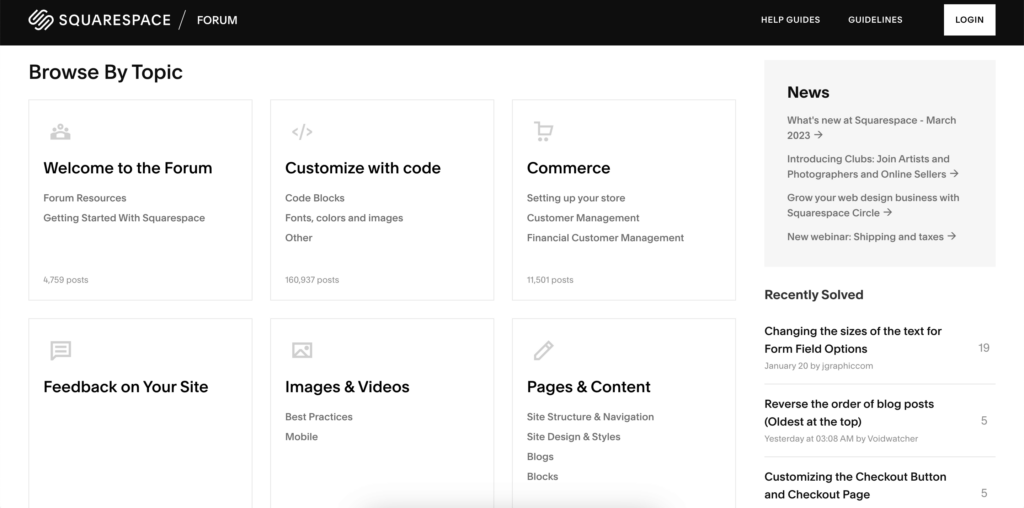
Task: Open Getting Started With Squarespace
Action: [x=124, y=218]
